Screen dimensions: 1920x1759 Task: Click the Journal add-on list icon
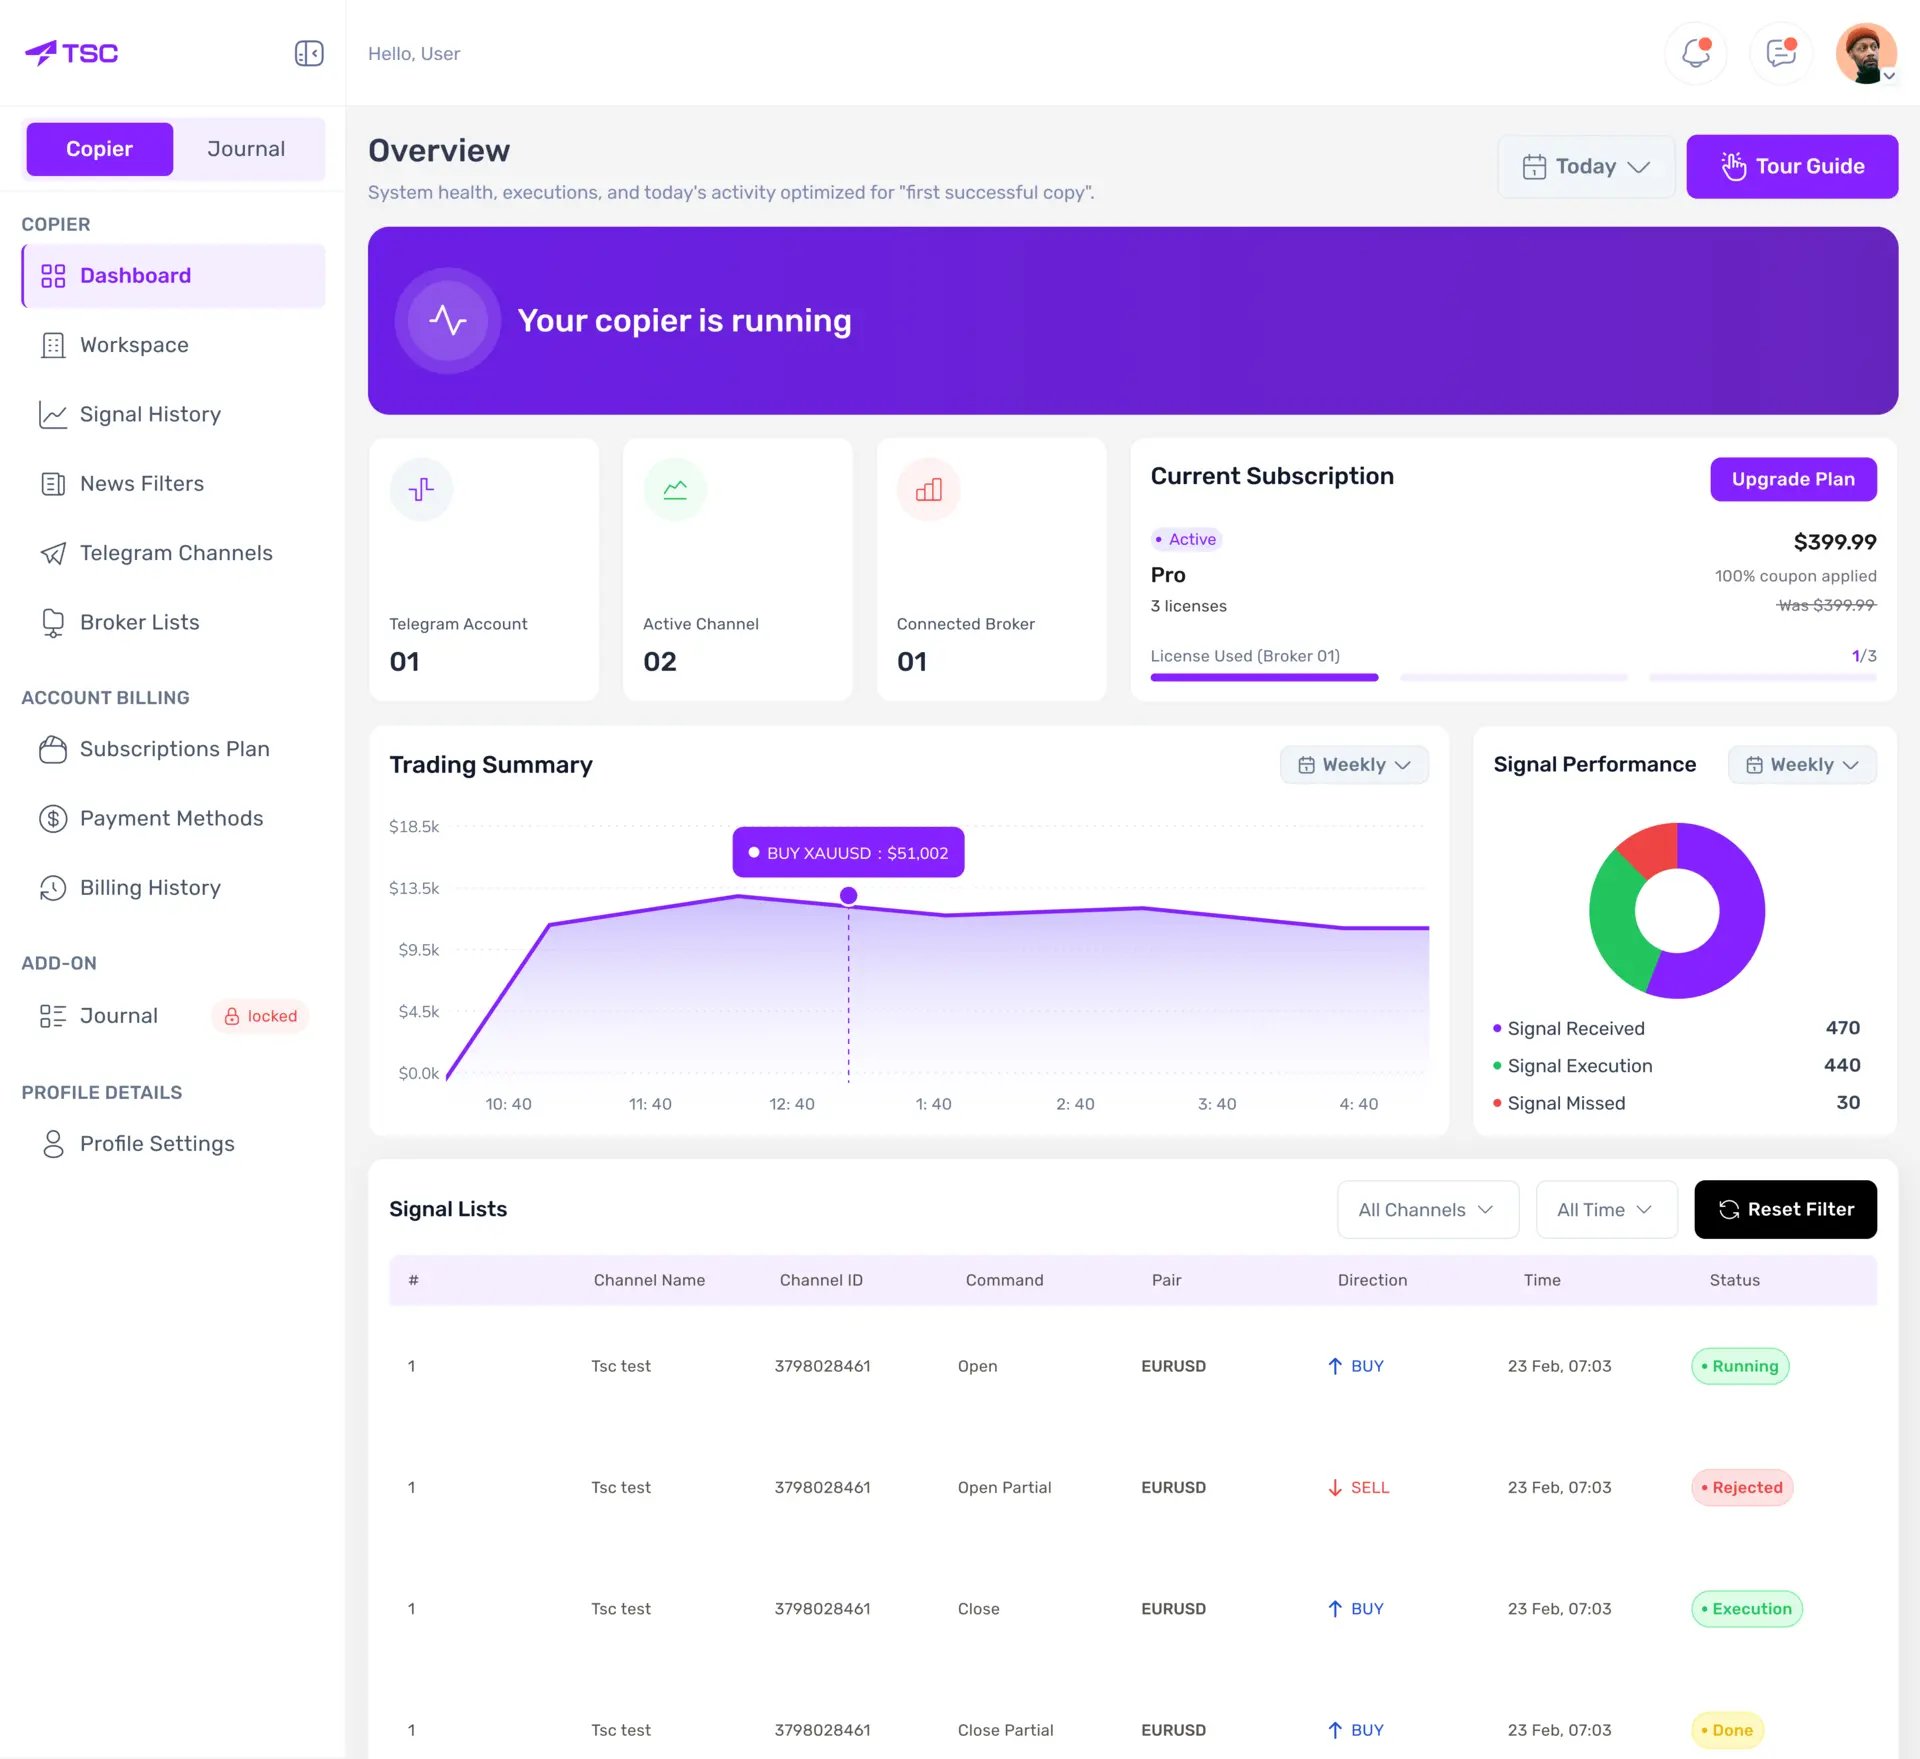point(53,1016)
